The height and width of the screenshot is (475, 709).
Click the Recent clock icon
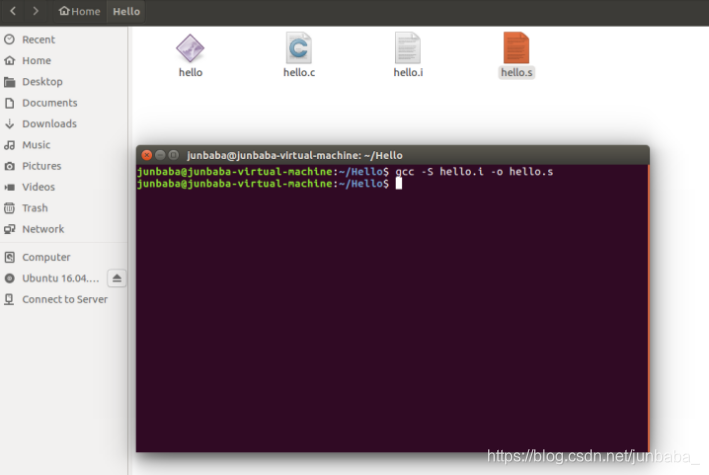coord(9,39)
